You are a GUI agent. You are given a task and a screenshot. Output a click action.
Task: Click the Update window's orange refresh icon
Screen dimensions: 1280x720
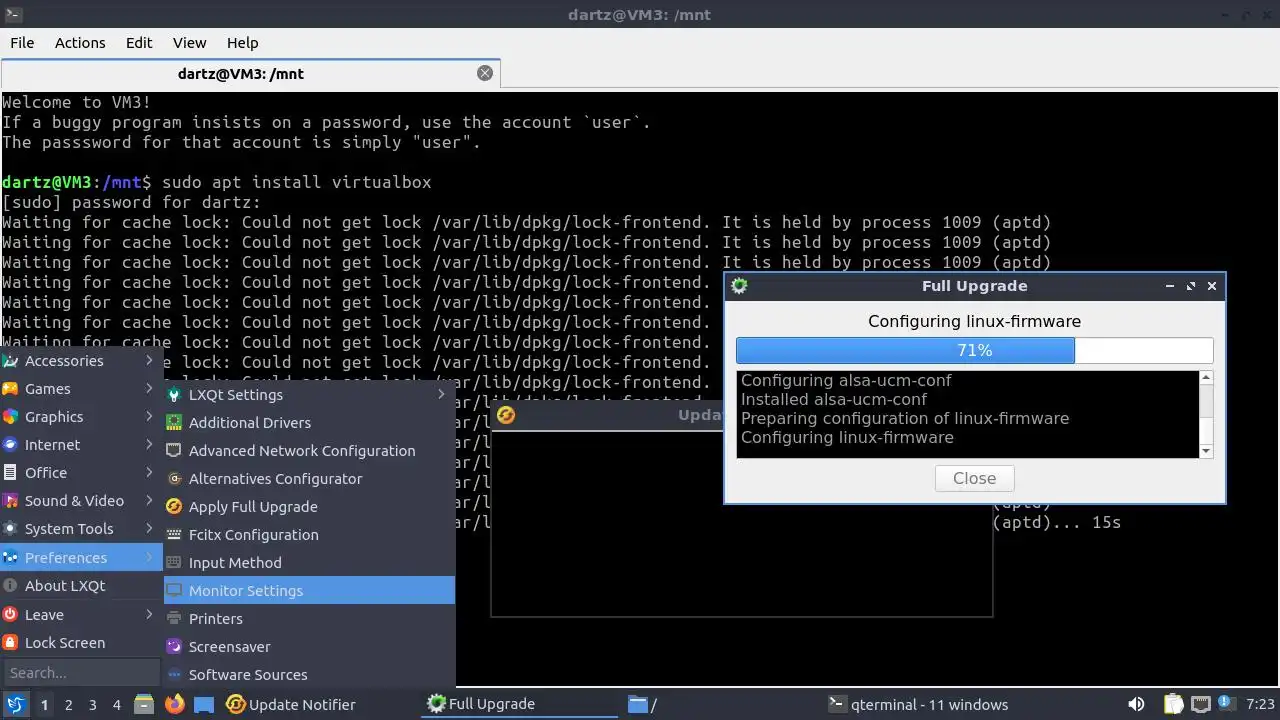point(506,415)
